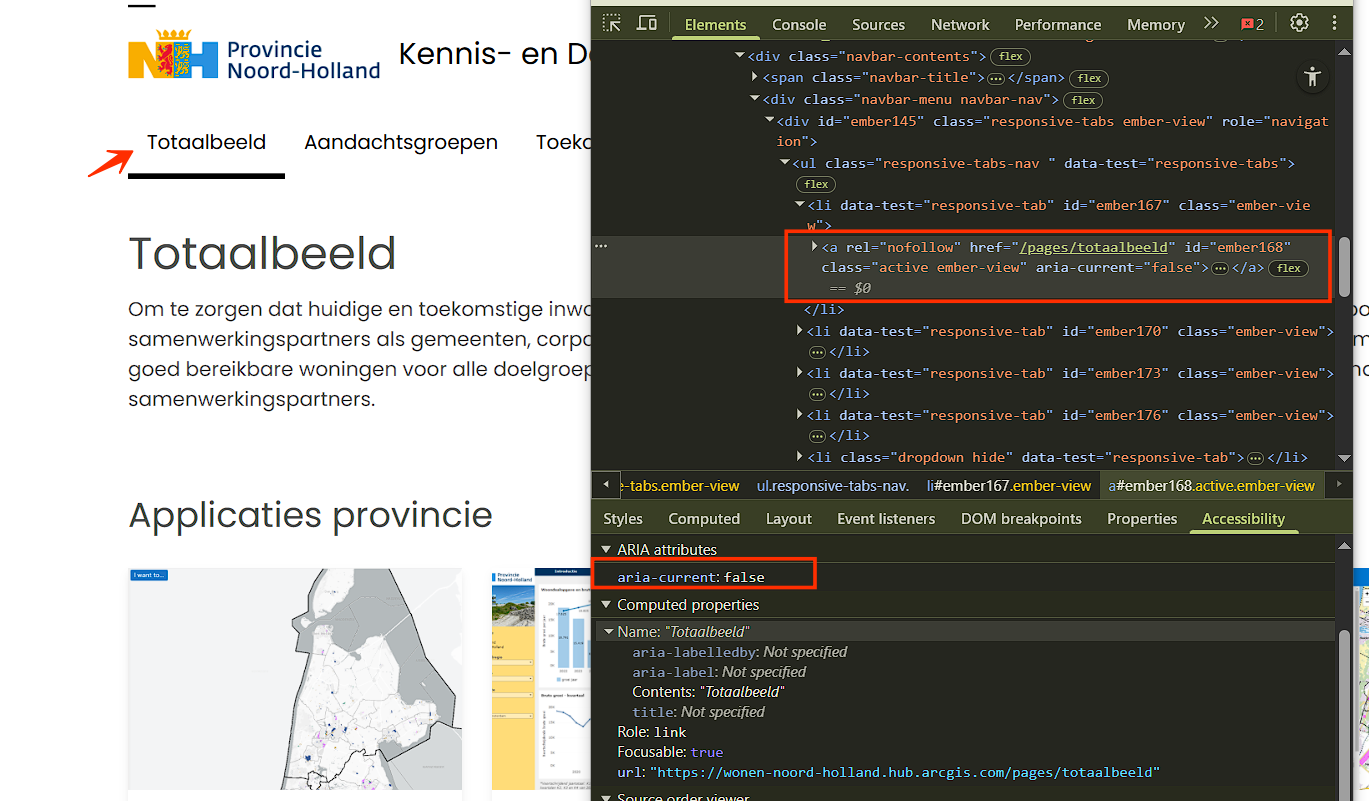Expand the navbar-title span node
Image resolution: width=1369 pixels, height=801 pixels.
(x=755, y=77)
